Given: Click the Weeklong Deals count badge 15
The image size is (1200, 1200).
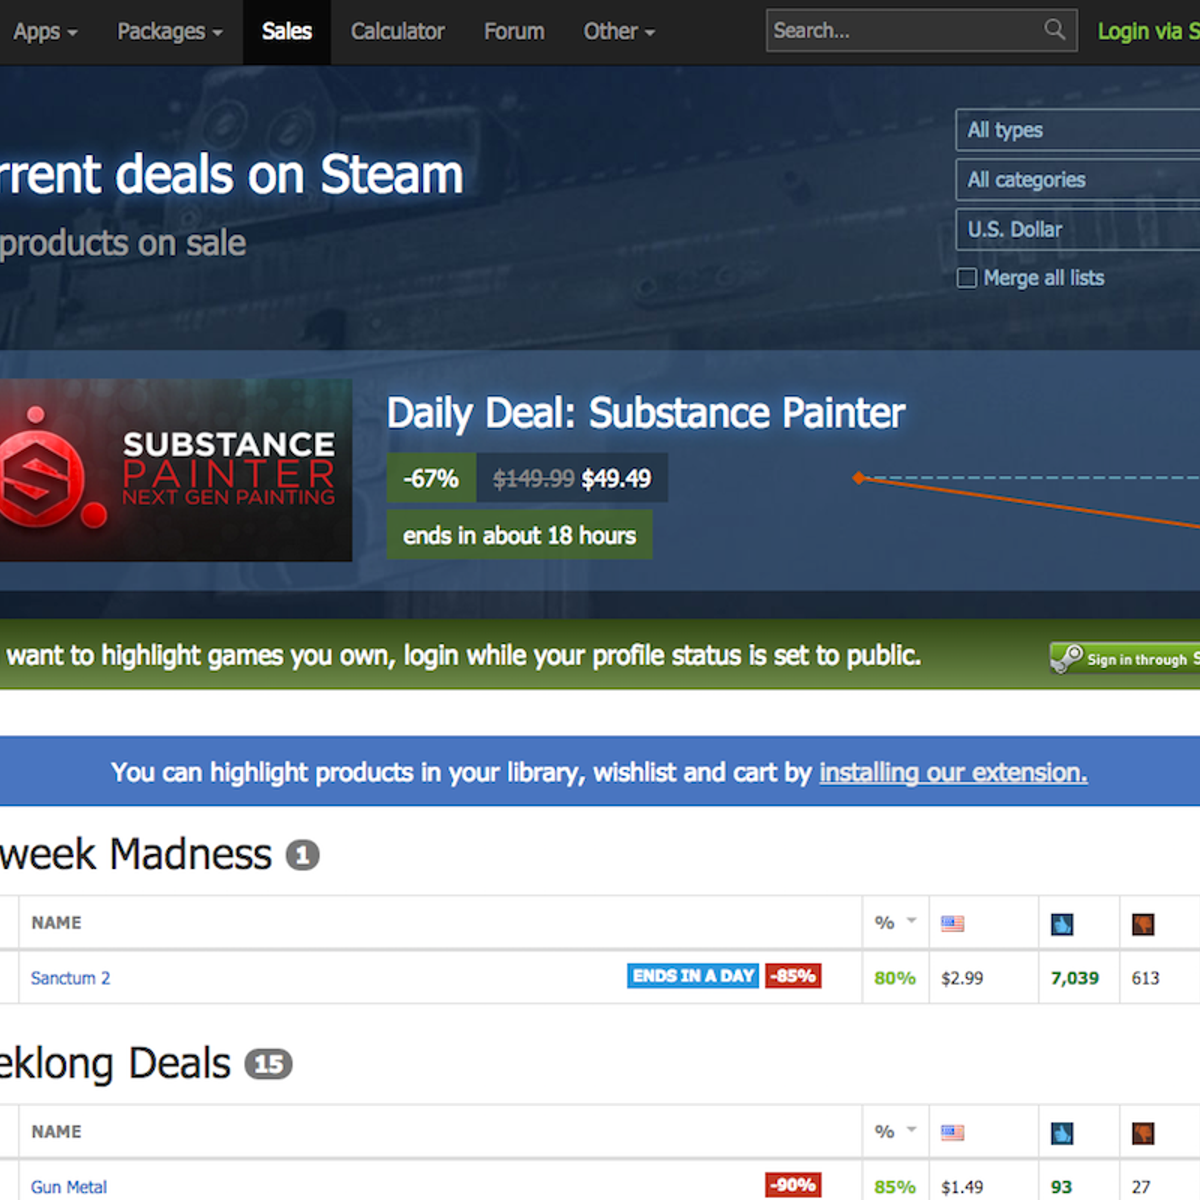Looking at the screenshot, I should [269, 1064].
